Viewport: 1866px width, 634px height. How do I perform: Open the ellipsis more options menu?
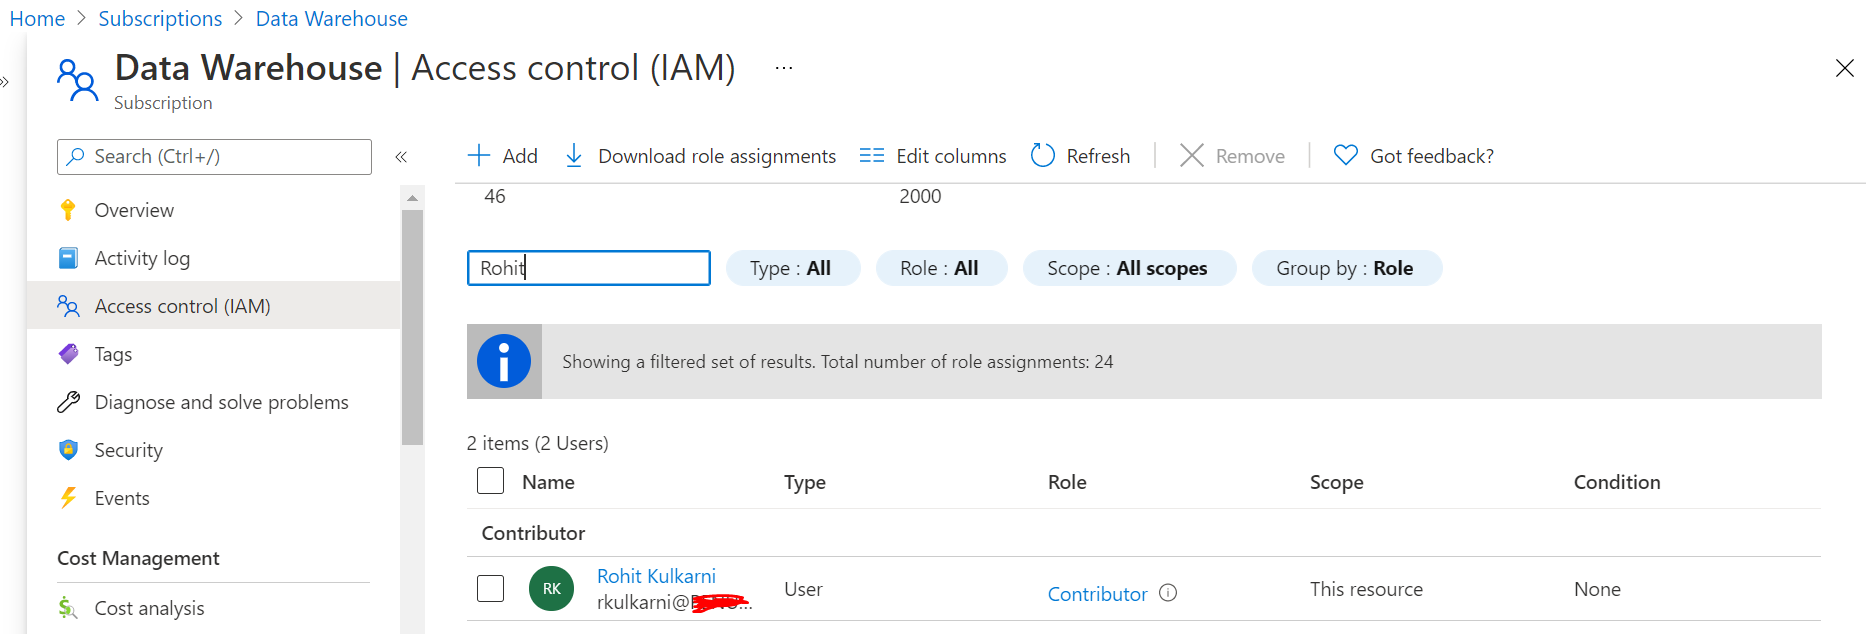point(784,68)
